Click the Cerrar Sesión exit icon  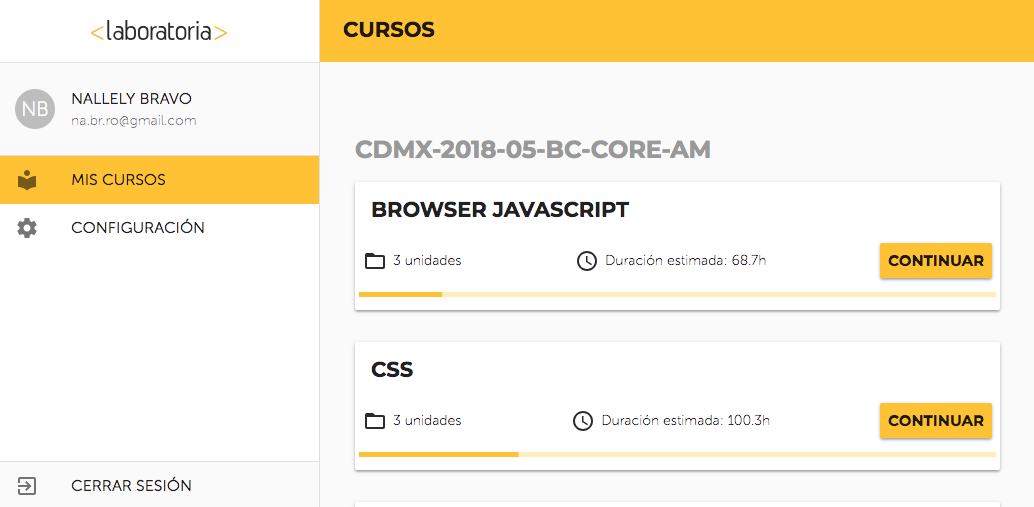tap(27, 487)
